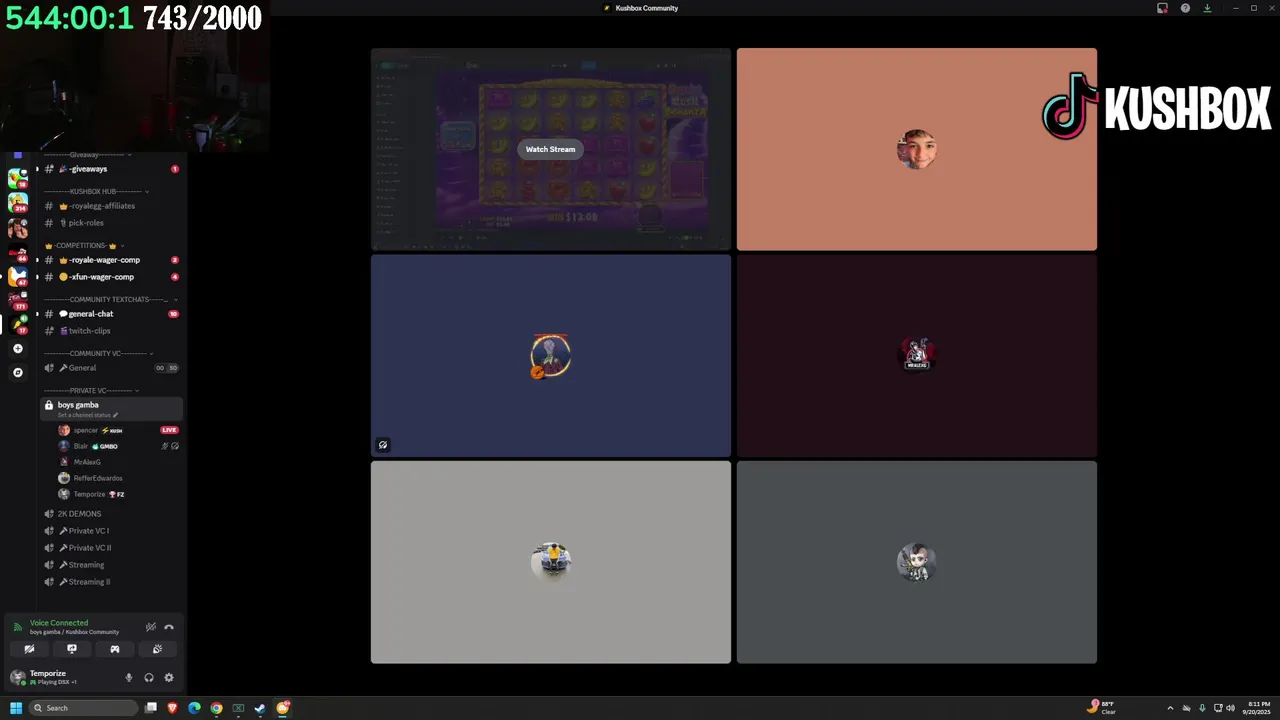Click the download update icon in title bar

pos(1207,8)
